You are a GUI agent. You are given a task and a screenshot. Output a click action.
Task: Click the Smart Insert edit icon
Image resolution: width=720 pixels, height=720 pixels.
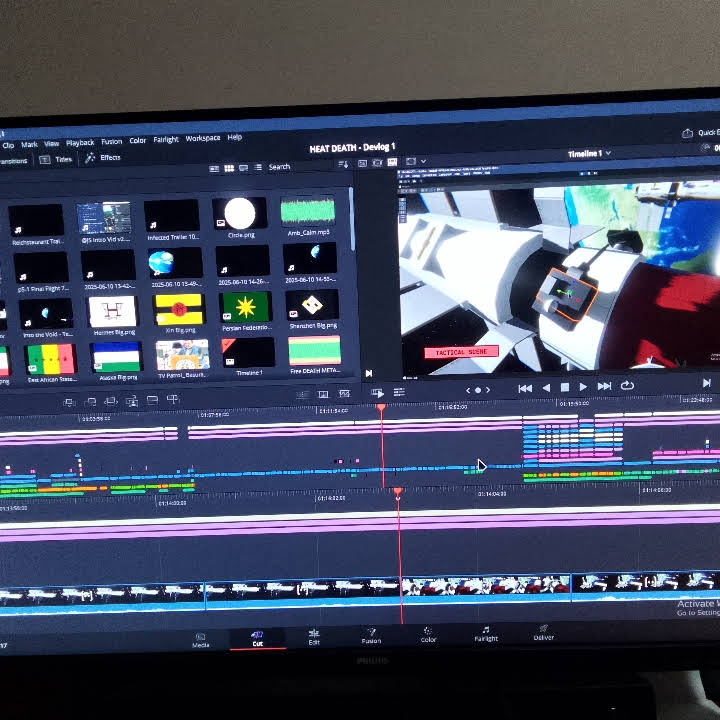(69, 403)
